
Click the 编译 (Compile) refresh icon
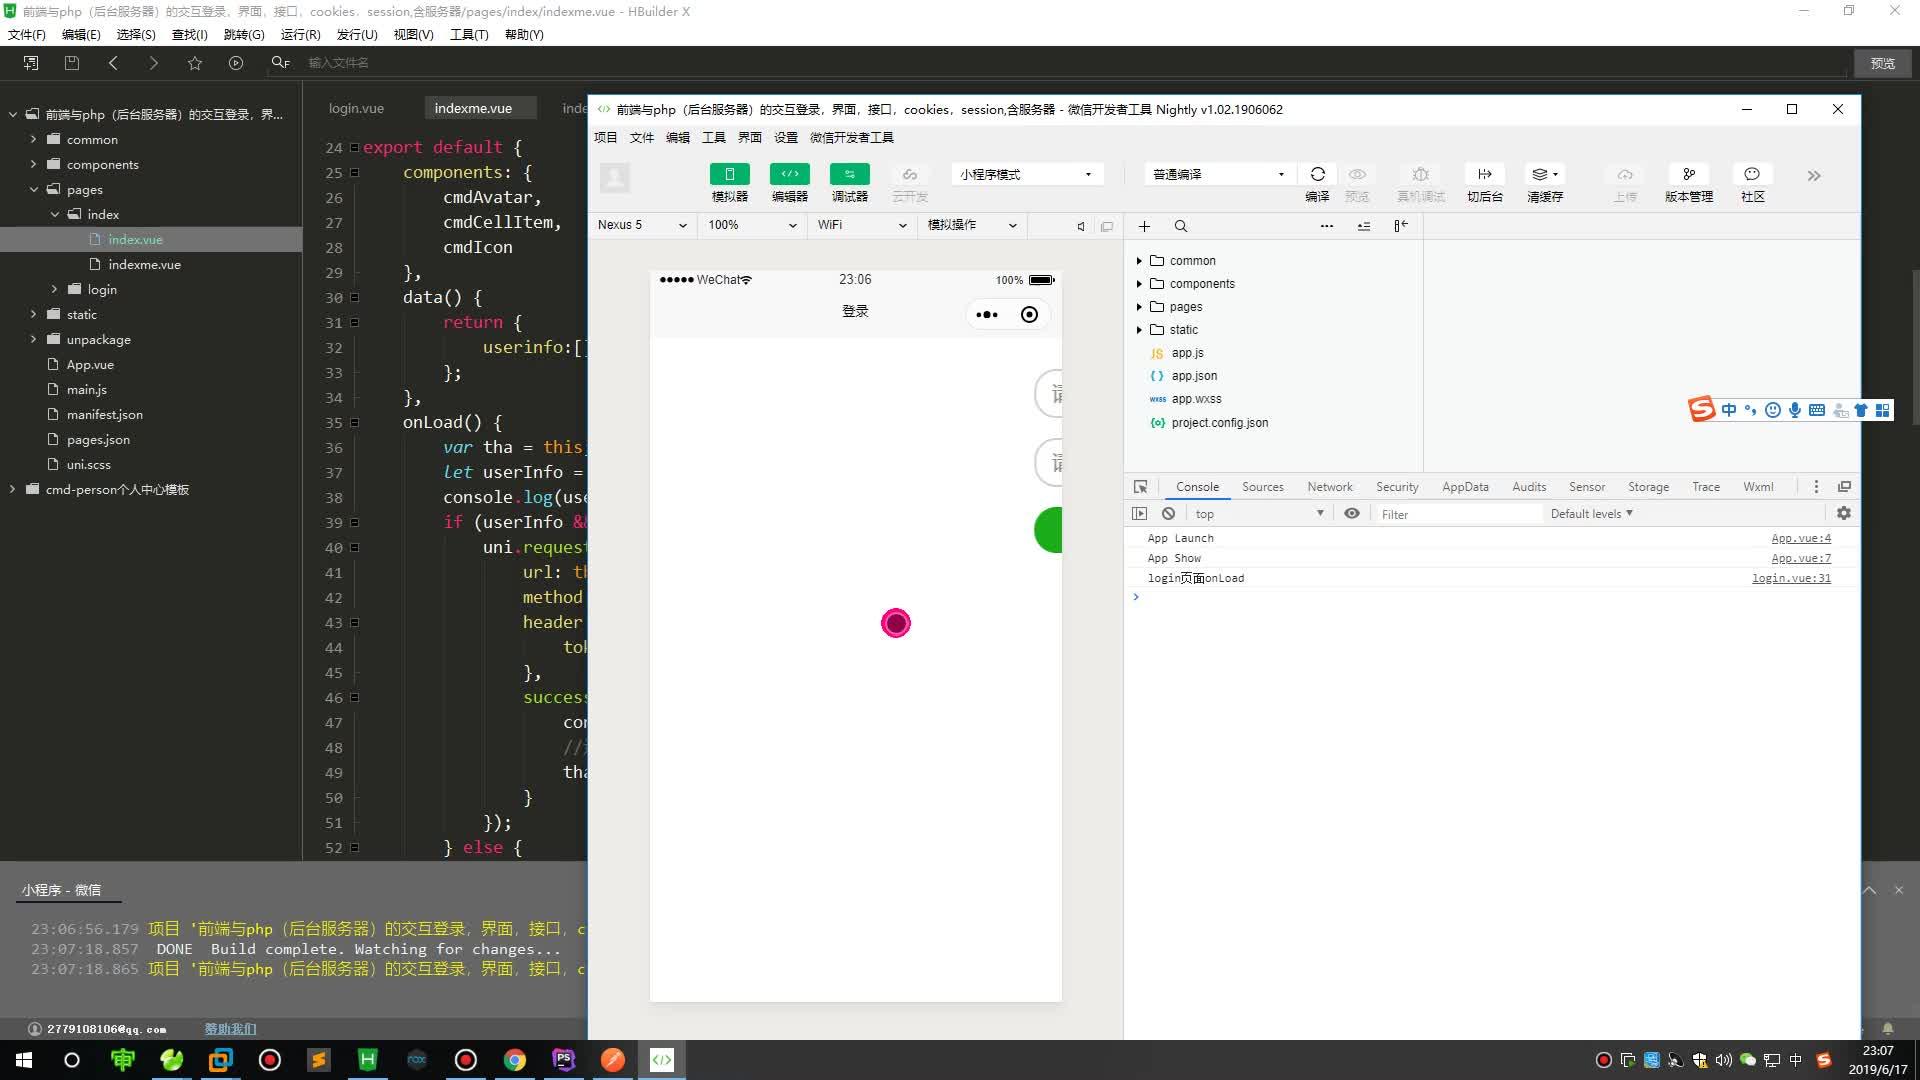click(1318, 174)
